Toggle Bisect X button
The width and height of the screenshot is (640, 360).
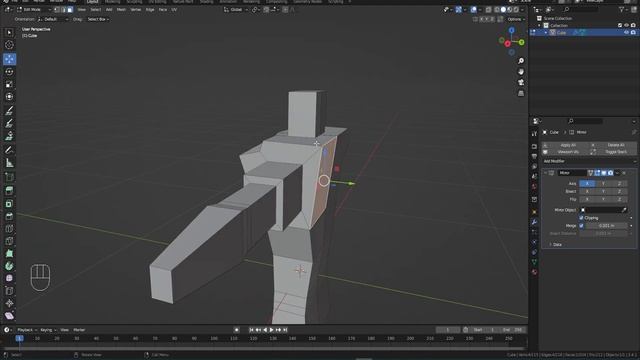(587, 191)
